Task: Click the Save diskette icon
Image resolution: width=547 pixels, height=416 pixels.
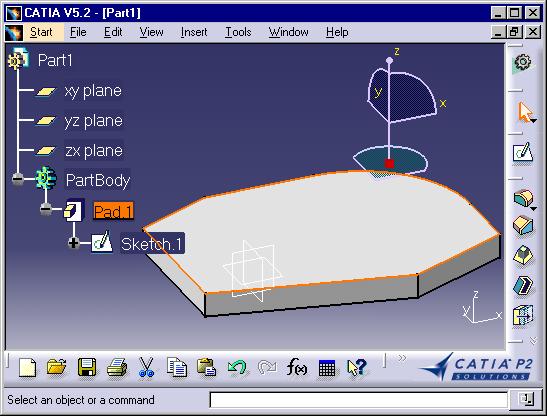Action: [87, 367]
